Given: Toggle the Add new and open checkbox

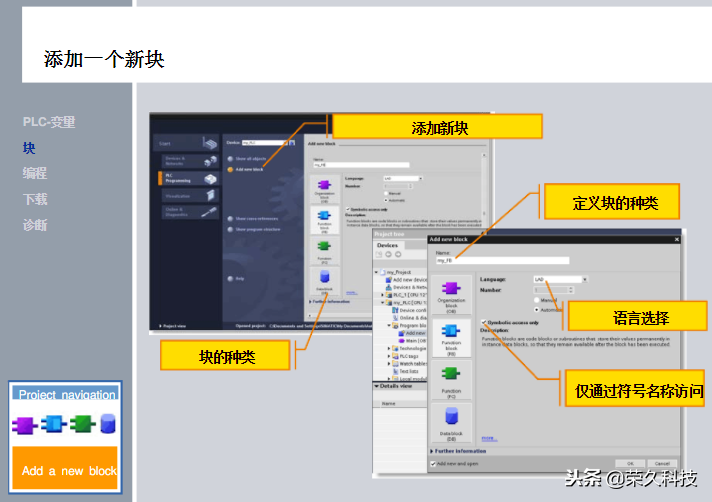Looking at the screenshot, I should pos(433,464).
